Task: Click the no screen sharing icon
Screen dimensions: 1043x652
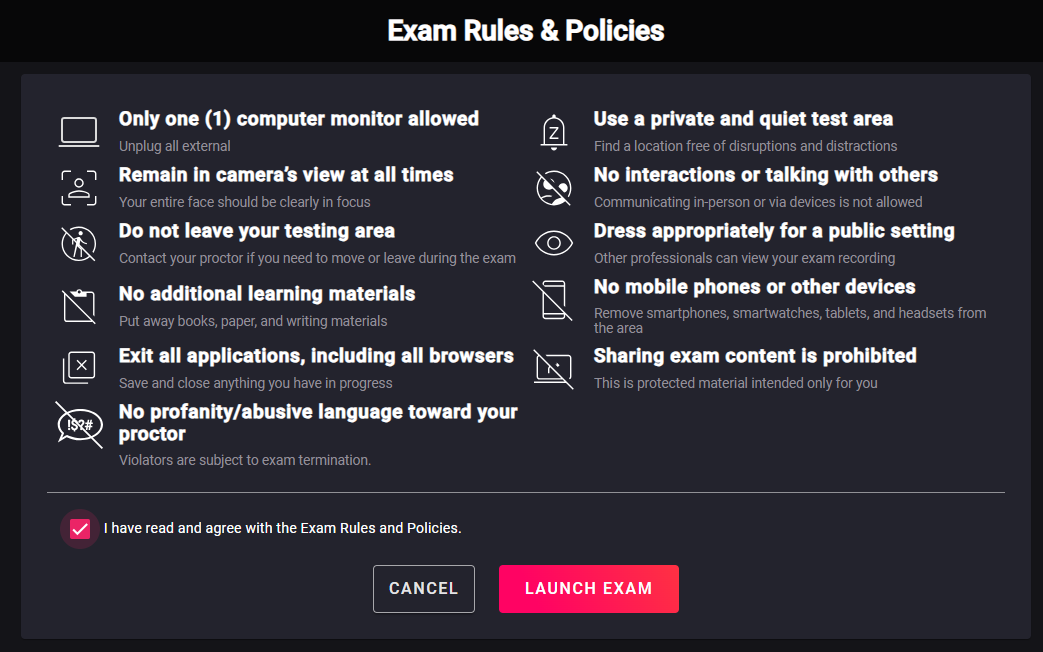Action: point(553,368)
